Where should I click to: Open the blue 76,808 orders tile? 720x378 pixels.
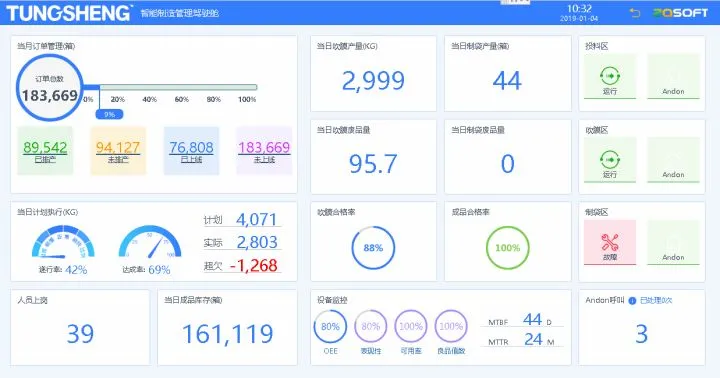(191, 151)
